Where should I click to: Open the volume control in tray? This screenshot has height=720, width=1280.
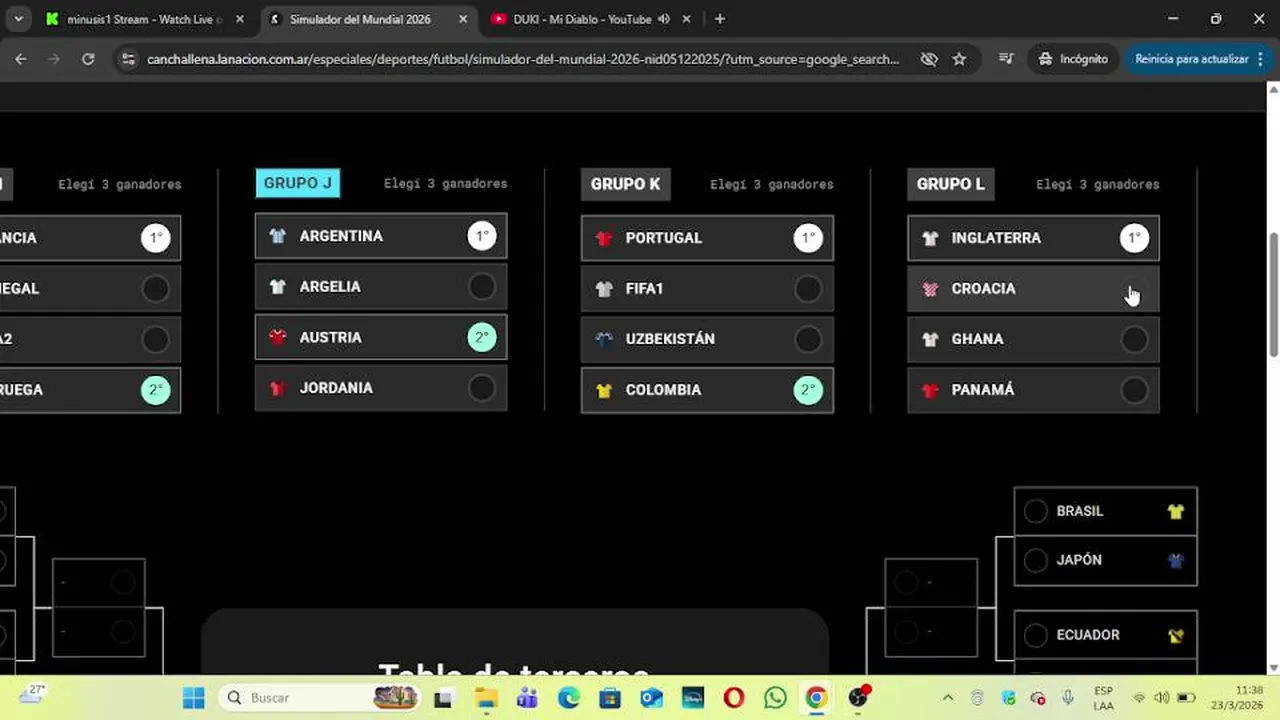point(1161,697)
